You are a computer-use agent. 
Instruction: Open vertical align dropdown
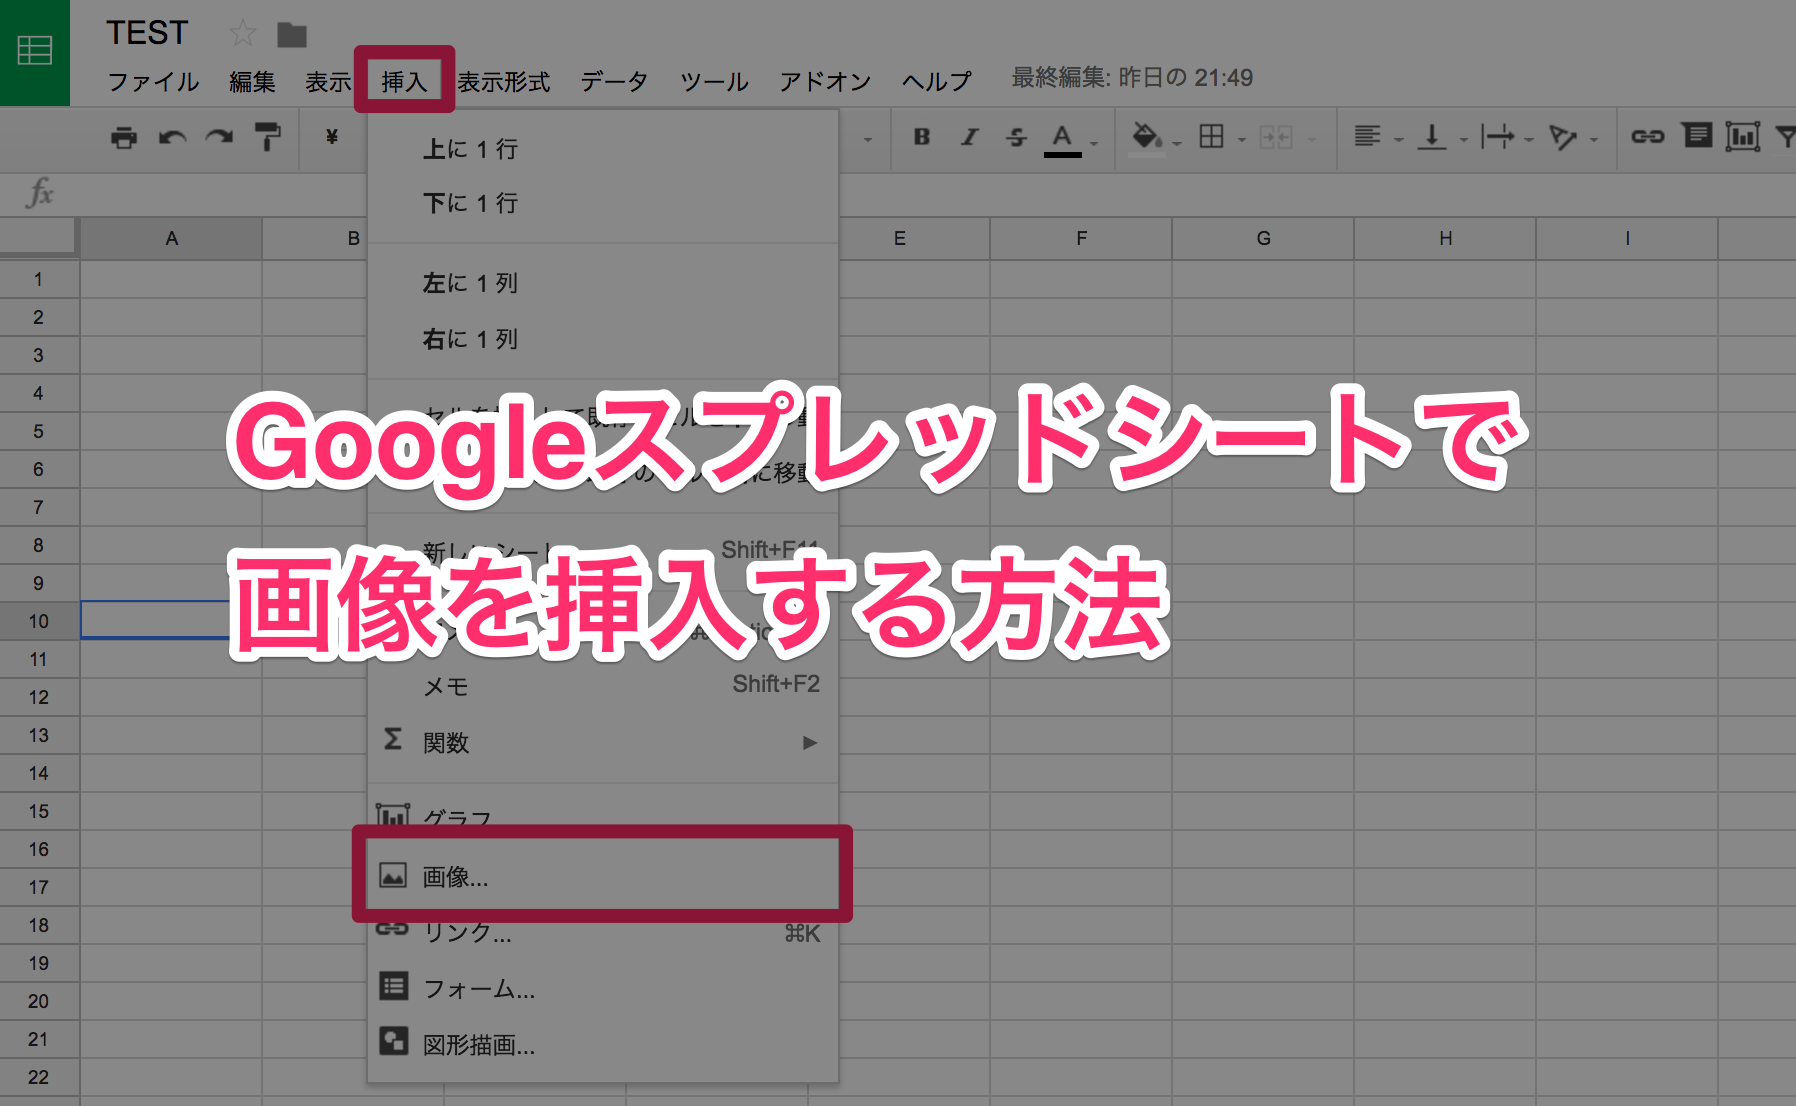click(1442, 137)
